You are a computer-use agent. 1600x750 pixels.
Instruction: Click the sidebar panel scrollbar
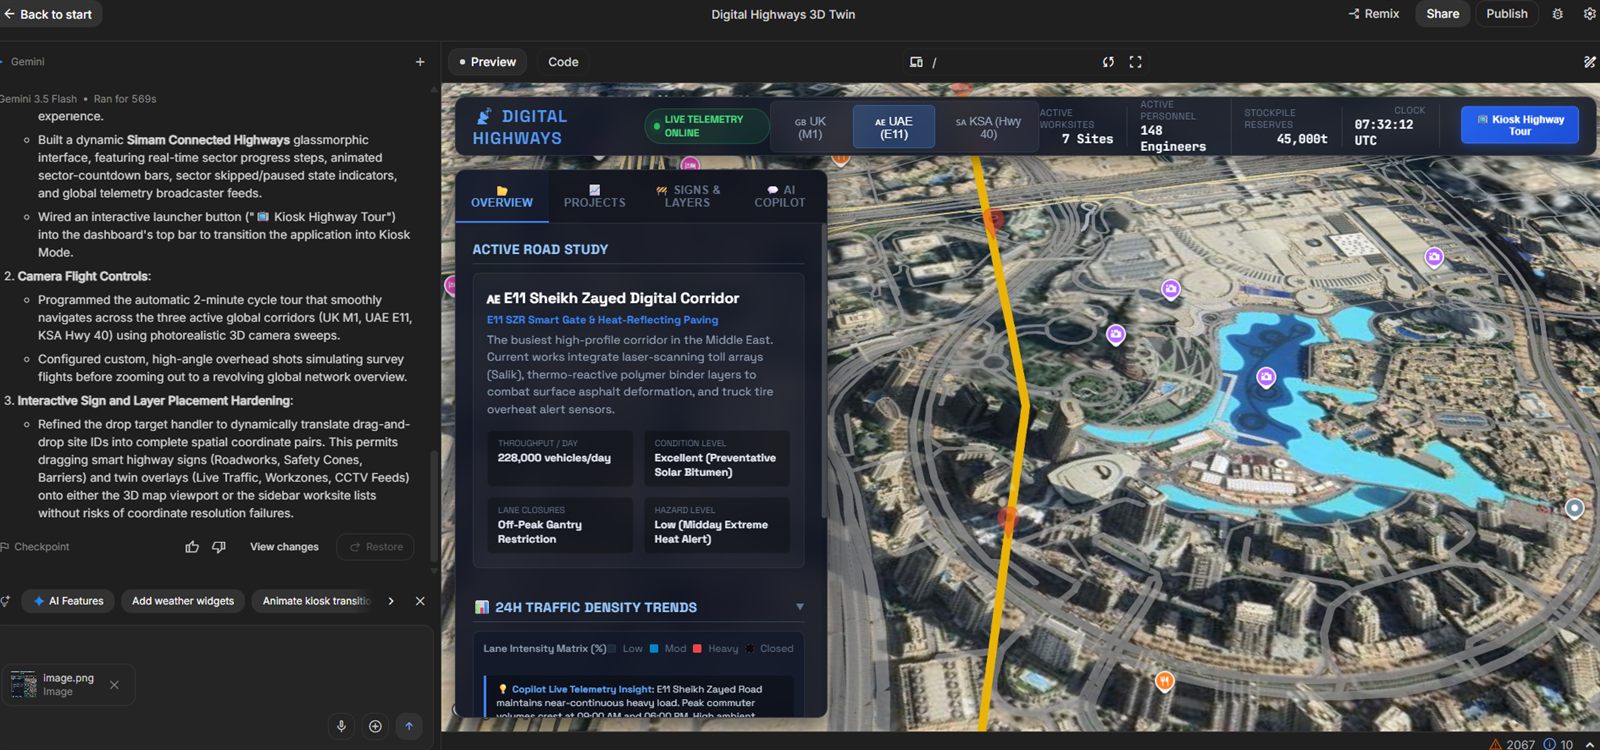pyautogui.click(x=824, y=370)
